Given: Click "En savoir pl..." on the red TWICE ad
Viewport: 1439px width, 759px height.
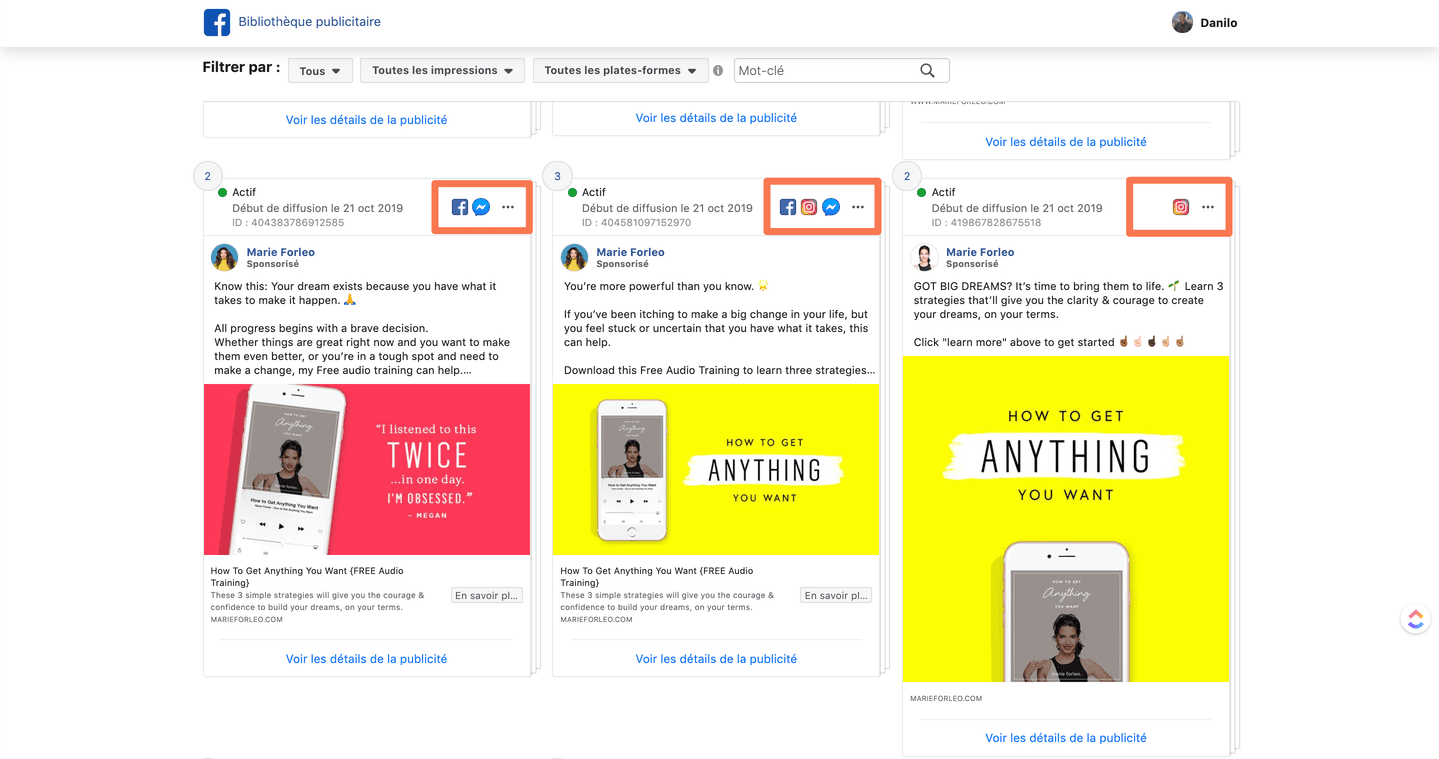Looking at the screenshot, I should (x=487, y=595).
